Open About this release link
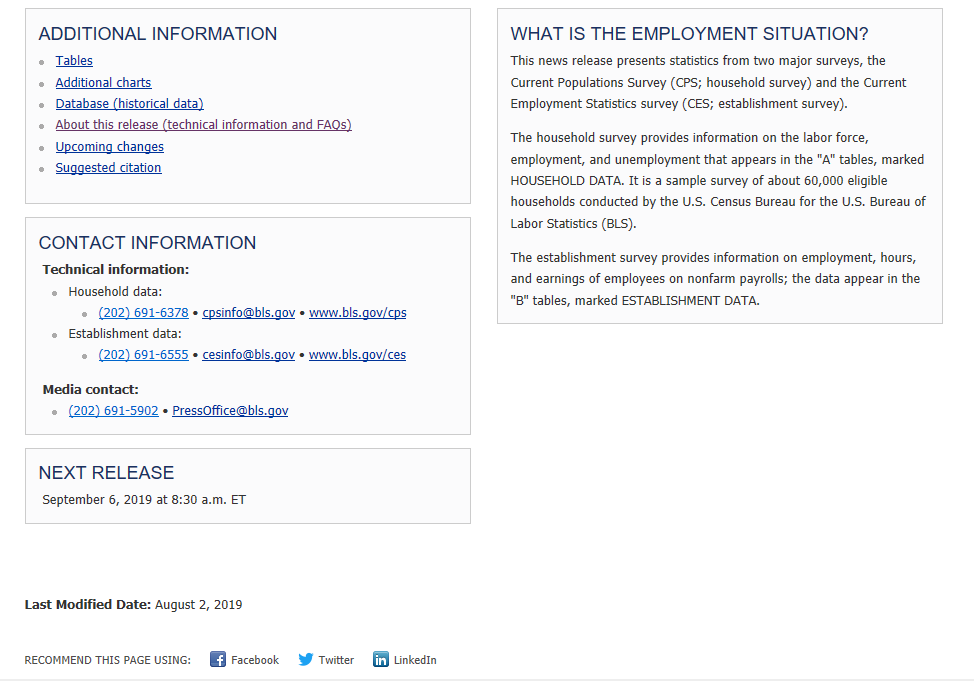 tap(203, 125)
